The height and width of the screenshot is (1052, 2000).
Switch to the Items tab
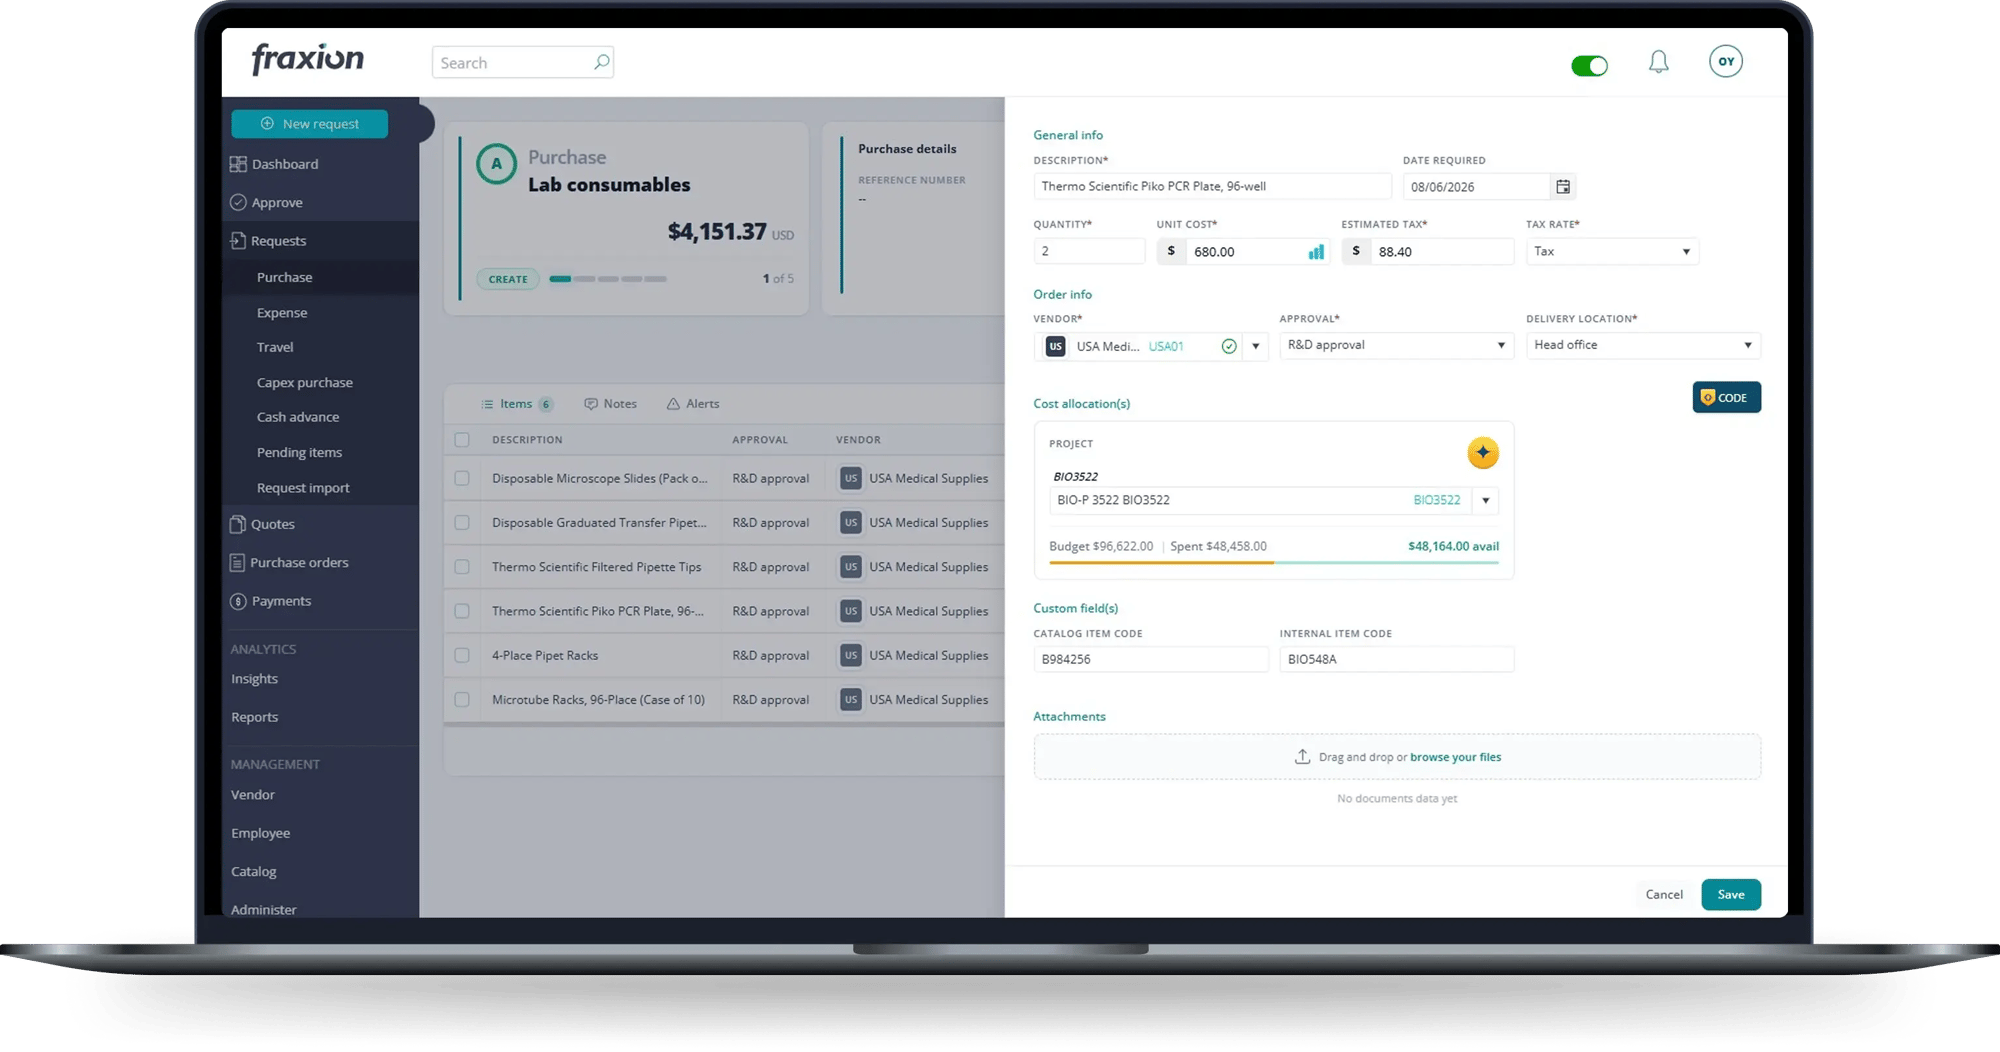click(516, 404)
